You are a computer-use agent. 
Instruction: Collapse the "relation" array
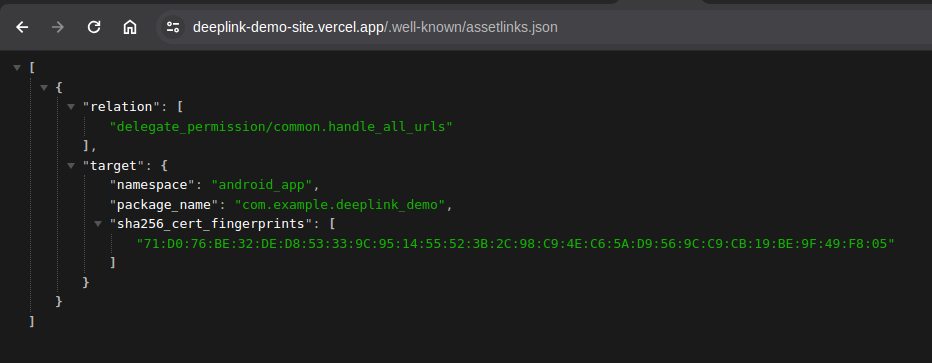coord(71,108)
